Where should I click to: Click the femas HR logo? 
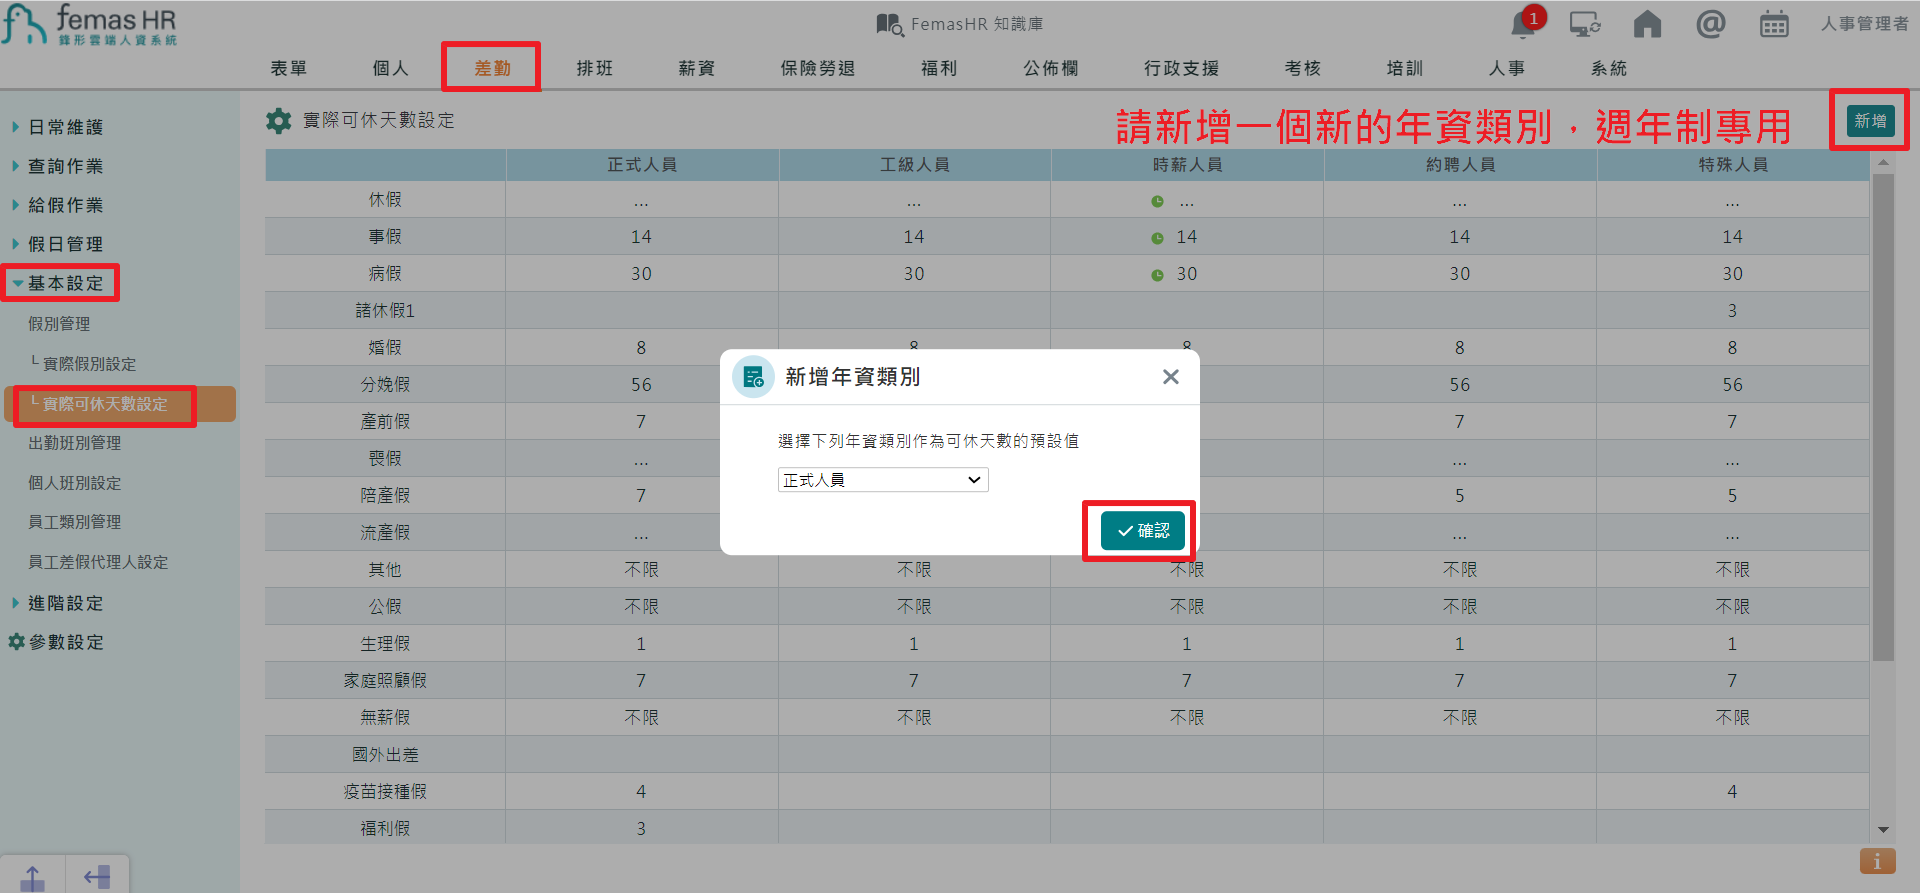[90, 24]
